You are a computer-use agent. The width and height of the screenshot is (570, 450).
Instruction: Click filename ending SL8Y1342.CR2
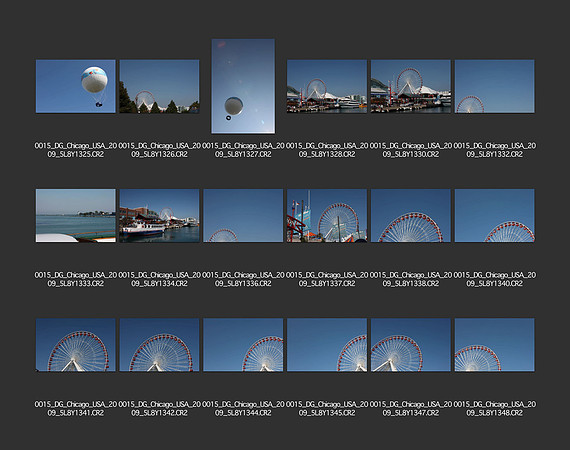[159, 409]
